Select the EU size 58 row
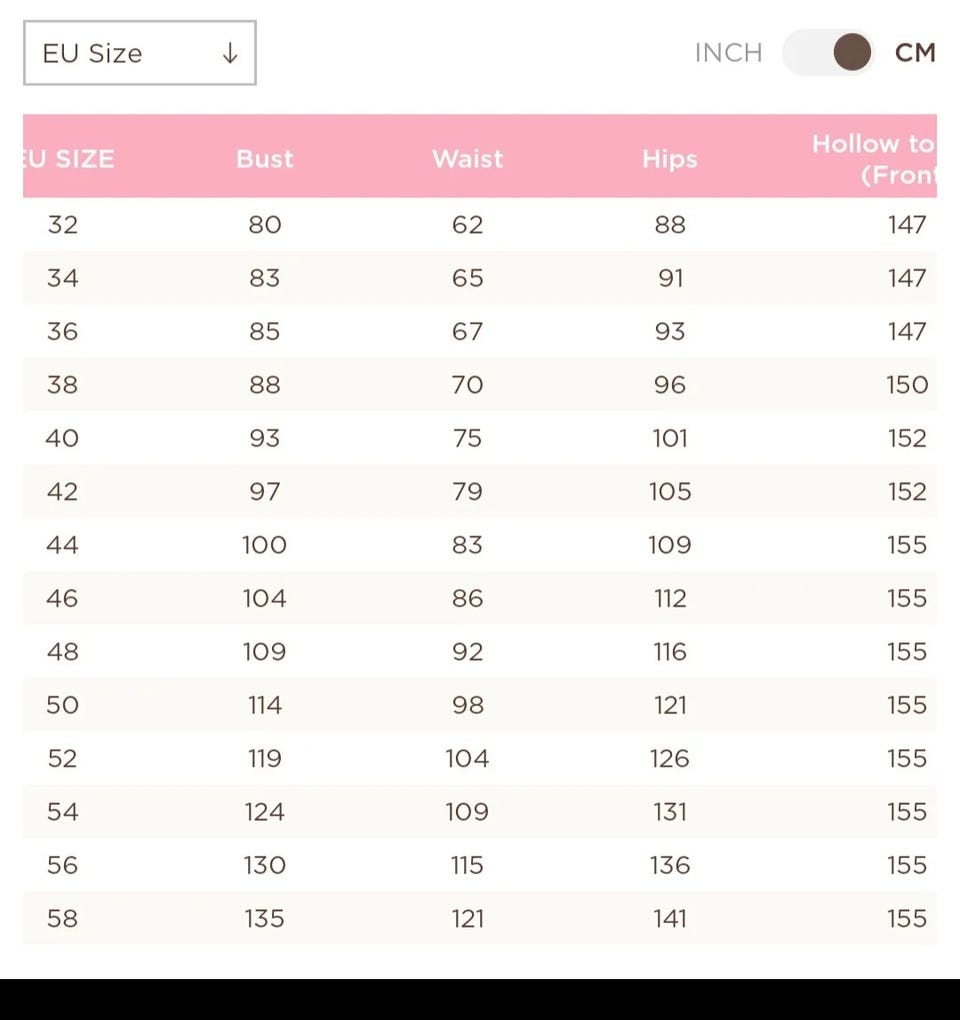The width and height of the screenshot is (960, 1020). coord(62,918)
